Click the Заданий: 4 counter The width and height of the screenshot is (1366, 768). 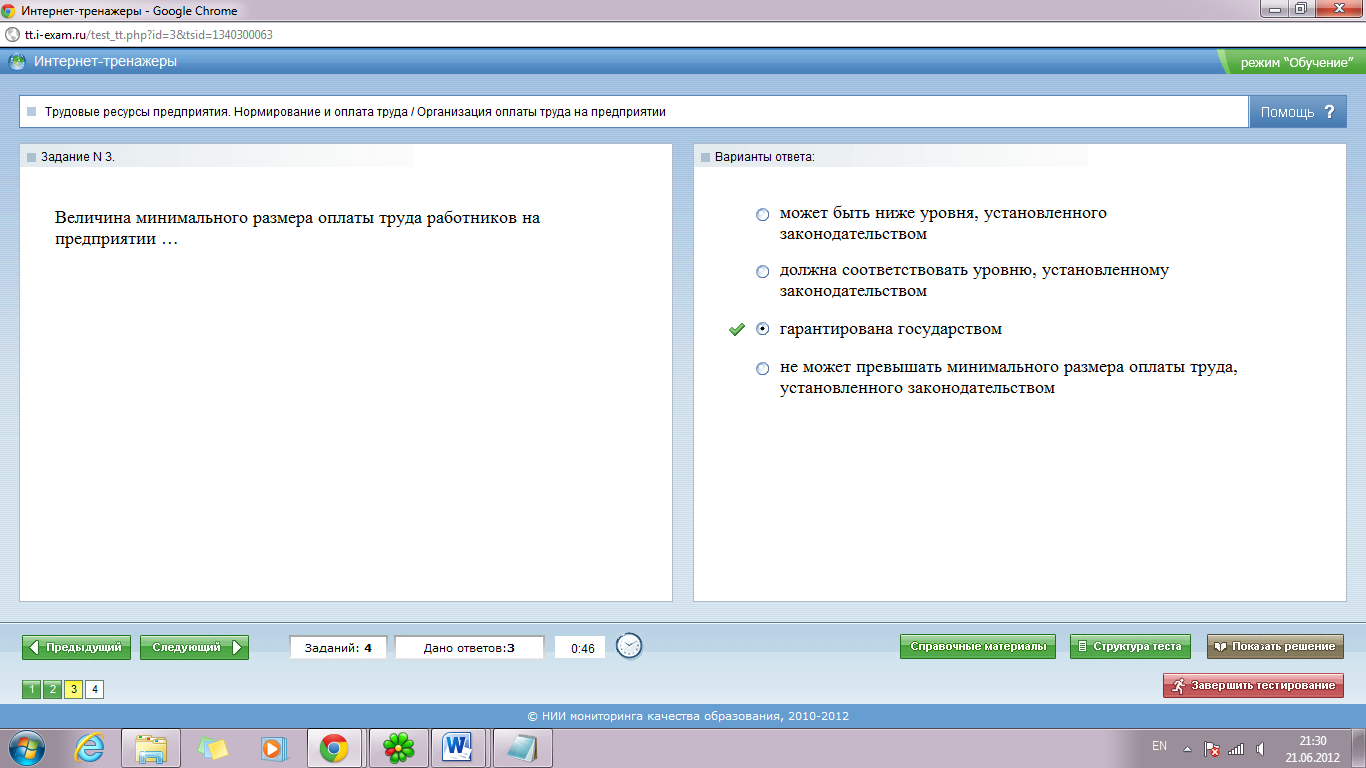(340, 648)
